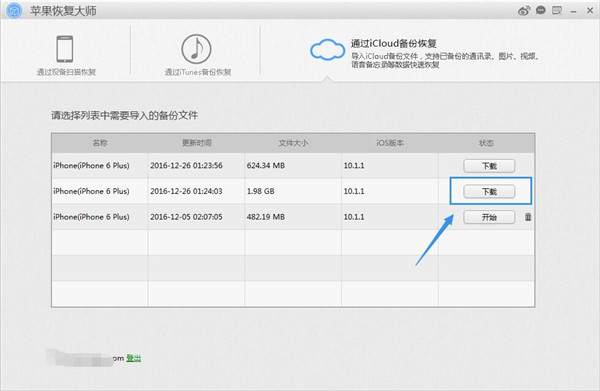The image size is (600, 391).
Task: Select the phone device scan recovery icon
Action: [65, 49]
